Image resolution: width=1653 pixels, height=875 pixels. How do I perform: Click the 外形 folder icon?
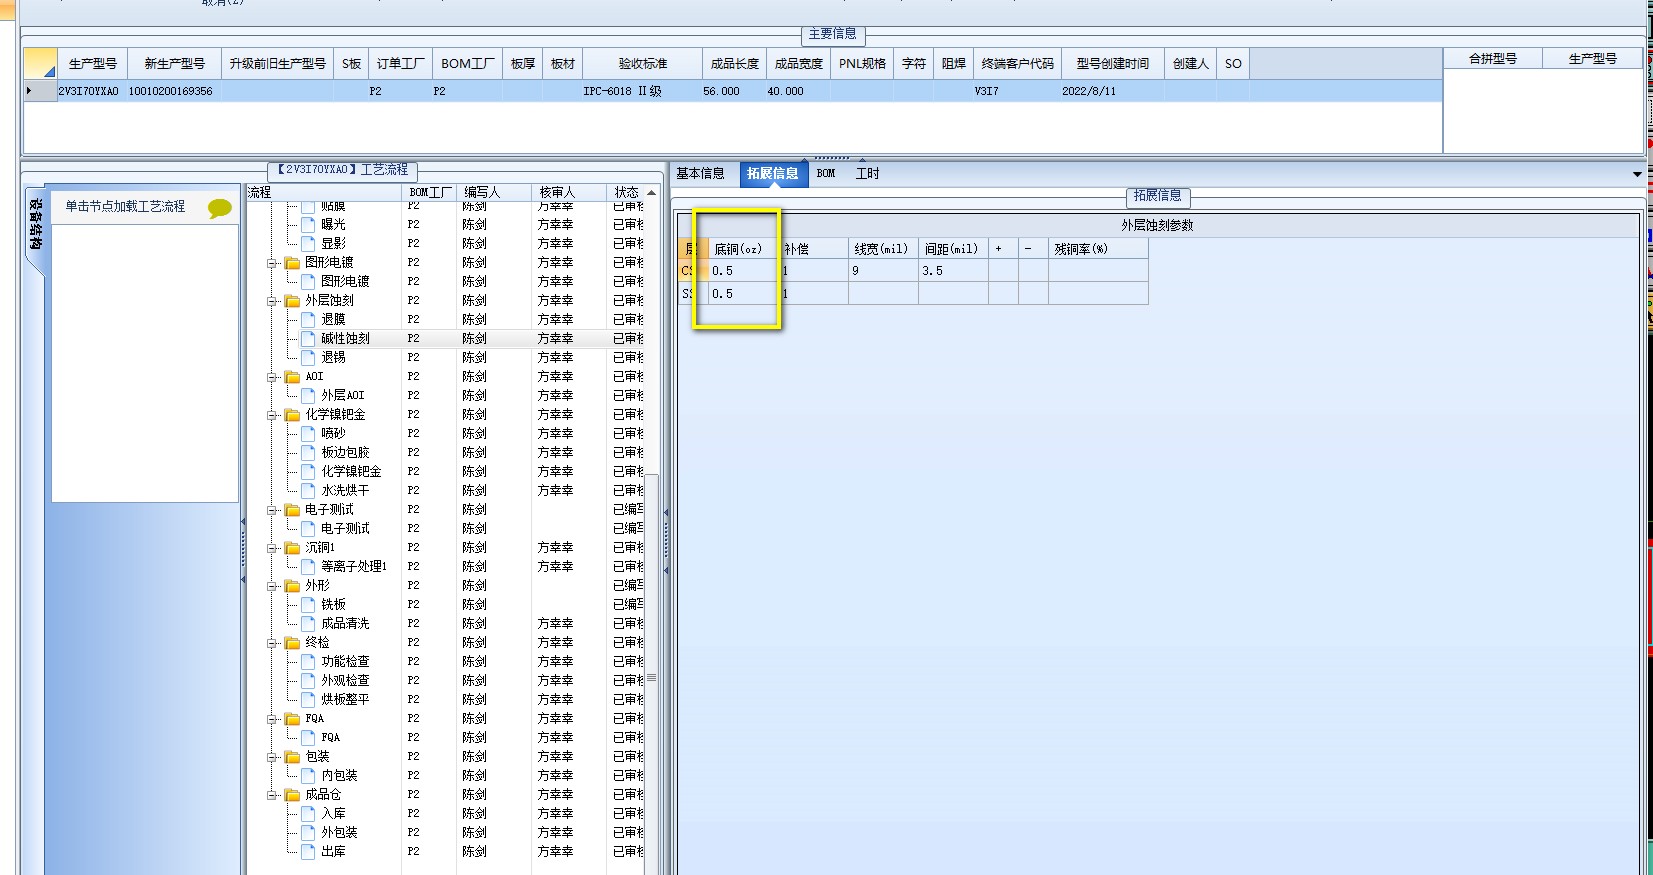pos(292,586)
